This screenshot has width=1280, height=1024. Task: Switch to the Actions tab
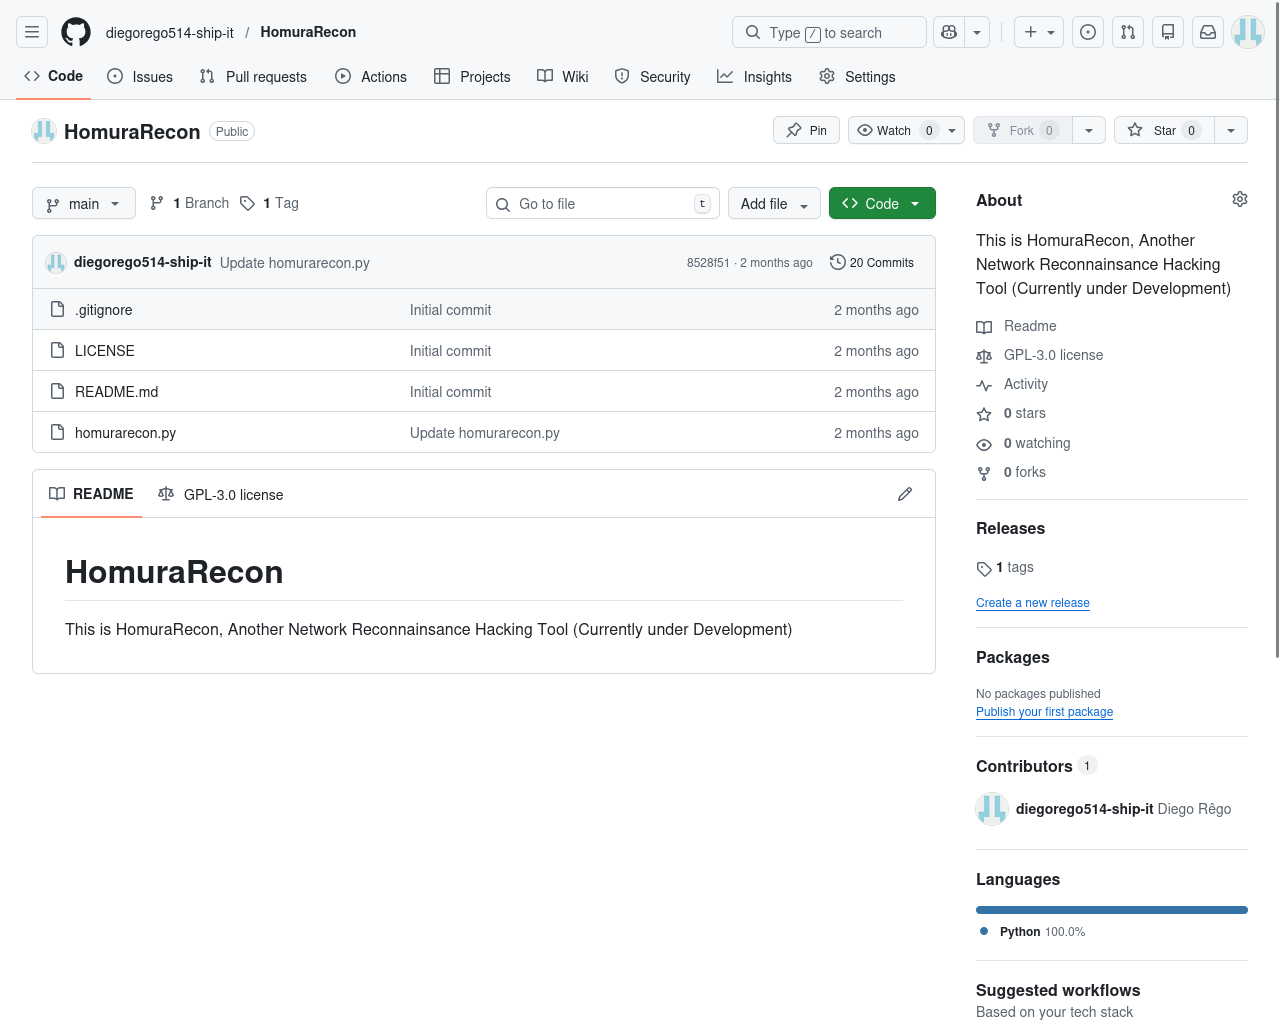tap(371, 77)
